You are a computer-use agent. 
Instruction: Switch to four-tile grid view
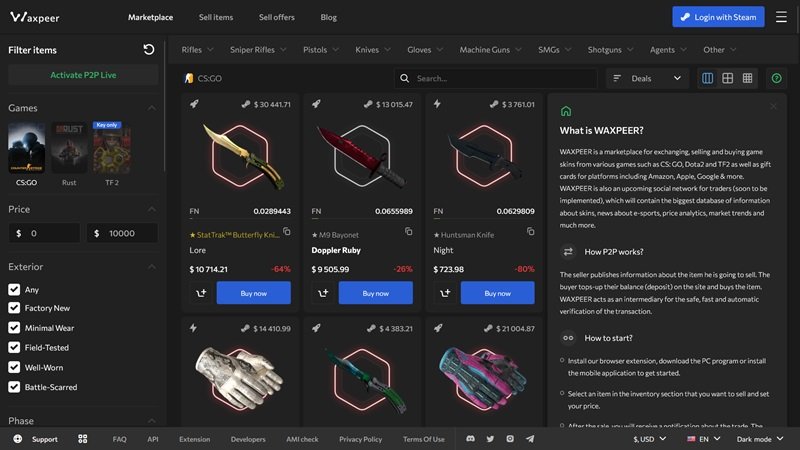point(728,78)
